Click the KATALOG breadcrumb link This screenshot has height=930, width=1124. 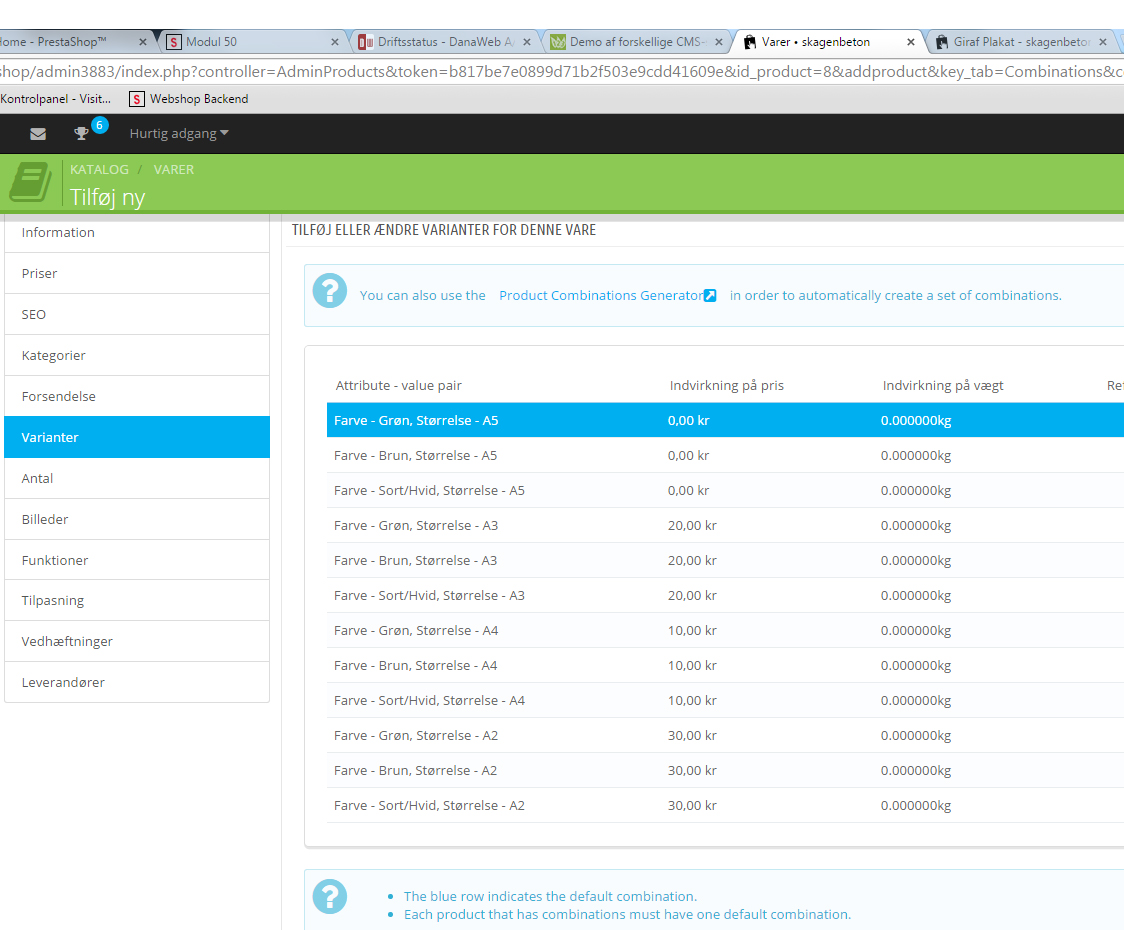click(99, 169)
